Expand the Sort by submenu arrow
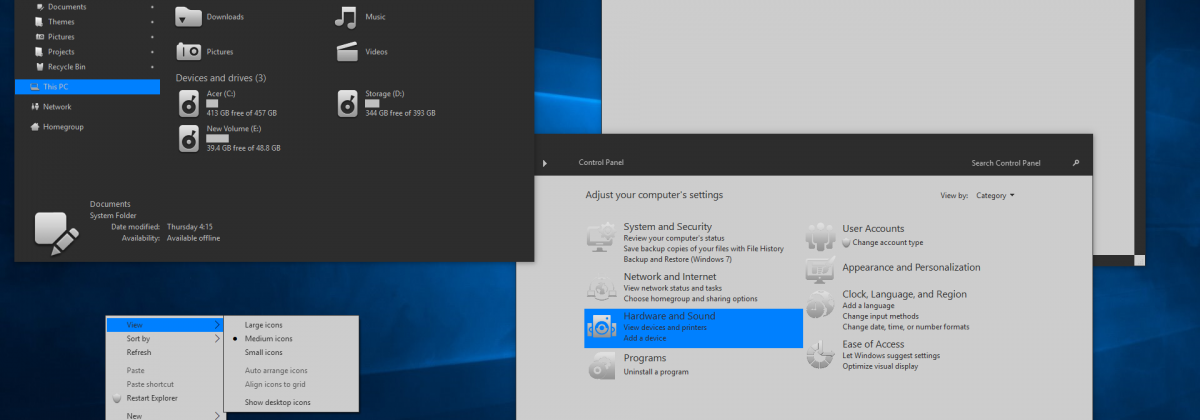Viewport: 1200px width, 420px height. [217, 339]
